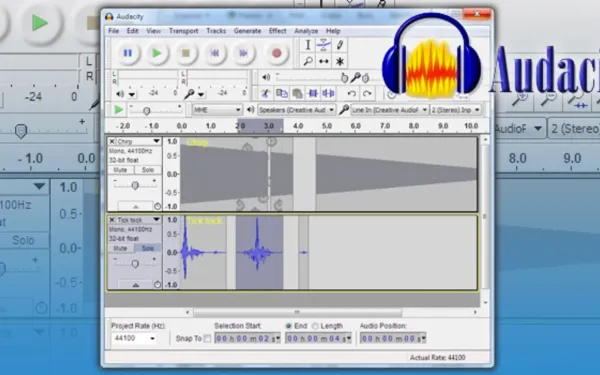Click the Chirp track gain slider
This screenshot has width=600, height=375.
point(135,186)
